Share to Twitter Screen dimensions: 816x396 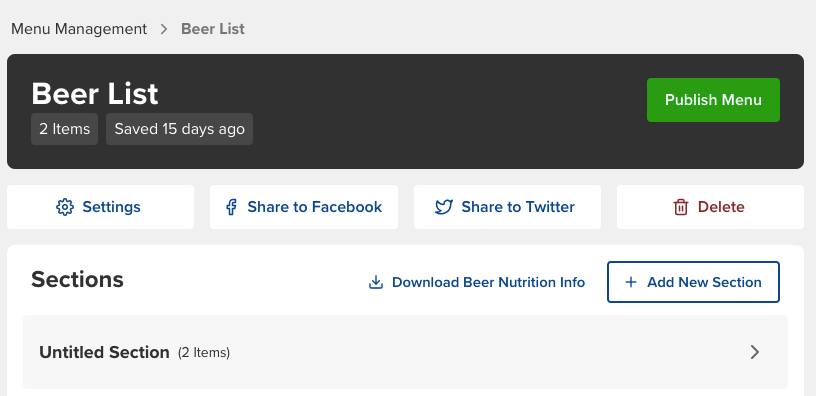pos(507,207)
